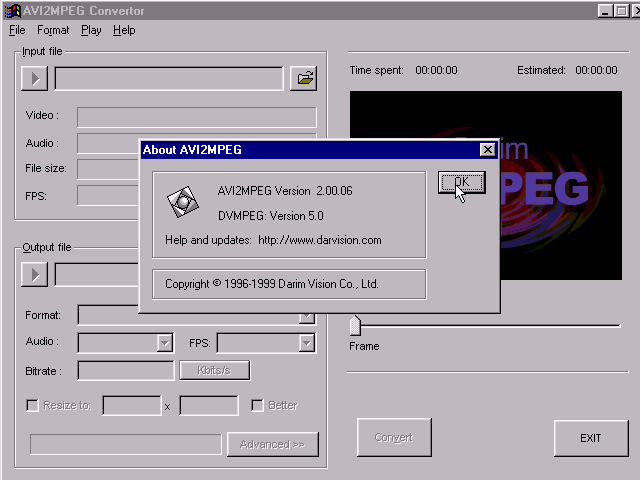Toggle the Resize to checkbox
This screenshot has height=480, width=640.
tap(32, 405)
